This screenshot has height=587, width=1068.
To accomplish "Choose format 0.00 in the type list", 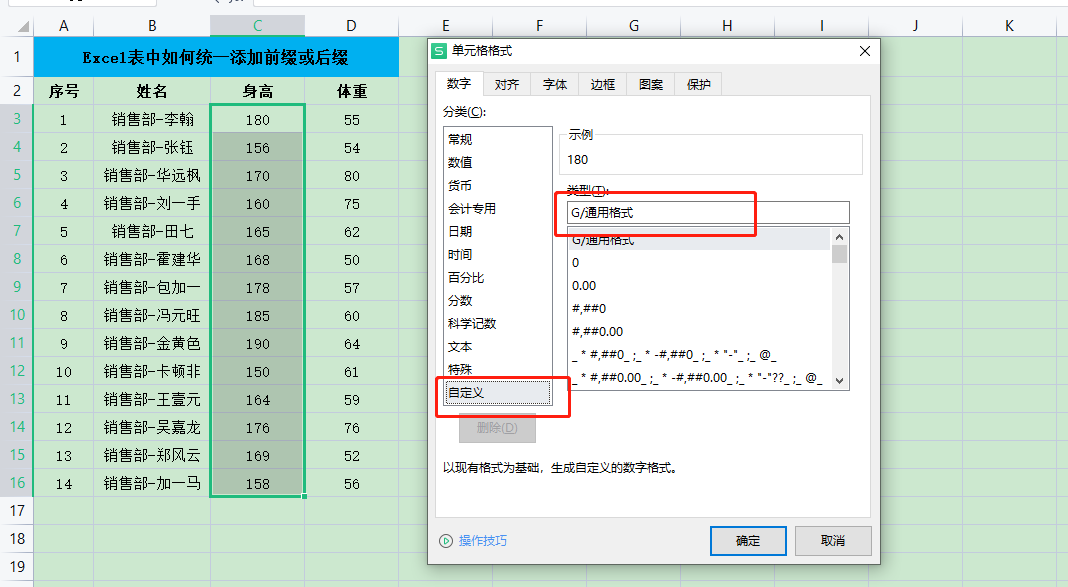I will 699,286.
